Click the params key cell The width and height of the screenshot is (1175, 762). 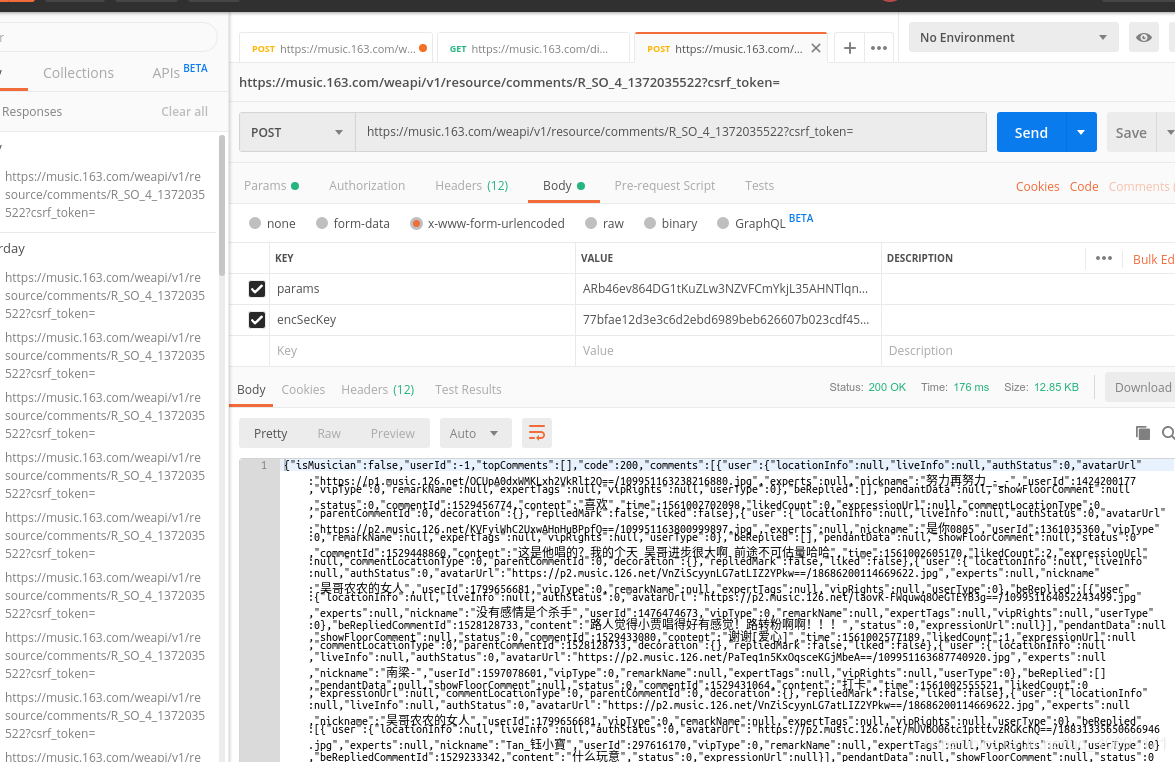(422, 288)
